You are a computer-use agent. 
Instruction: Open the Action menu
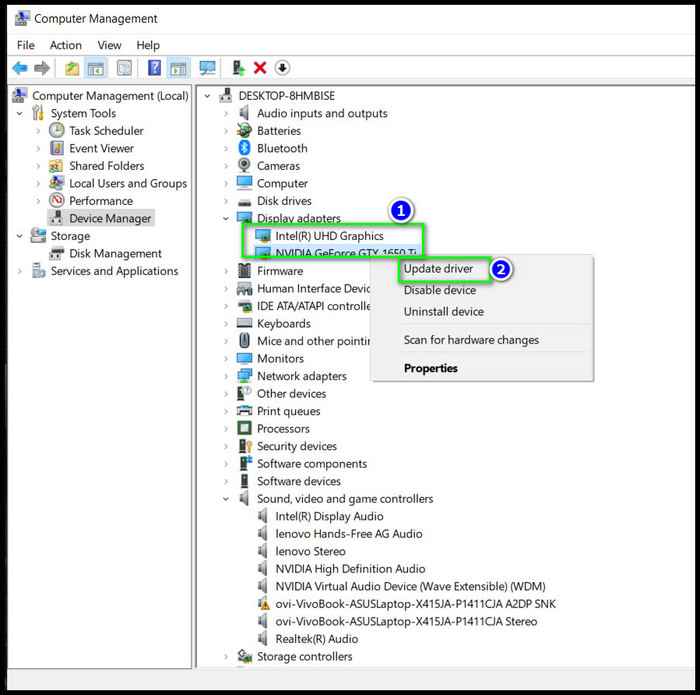pyautogui.click(x=66, y=45)
